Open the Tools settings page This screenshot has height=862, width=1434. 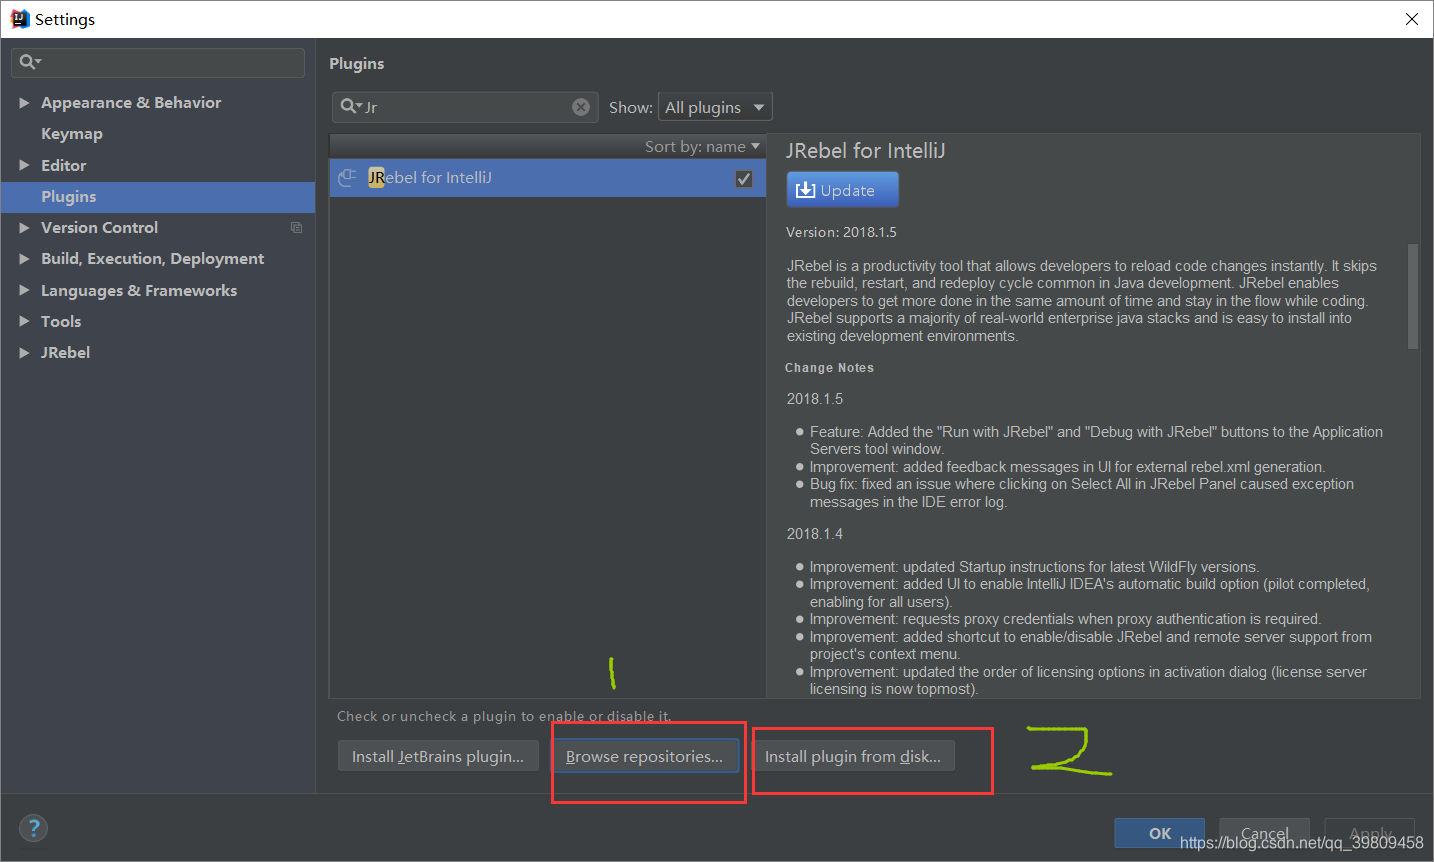click(x=61, y=322)
